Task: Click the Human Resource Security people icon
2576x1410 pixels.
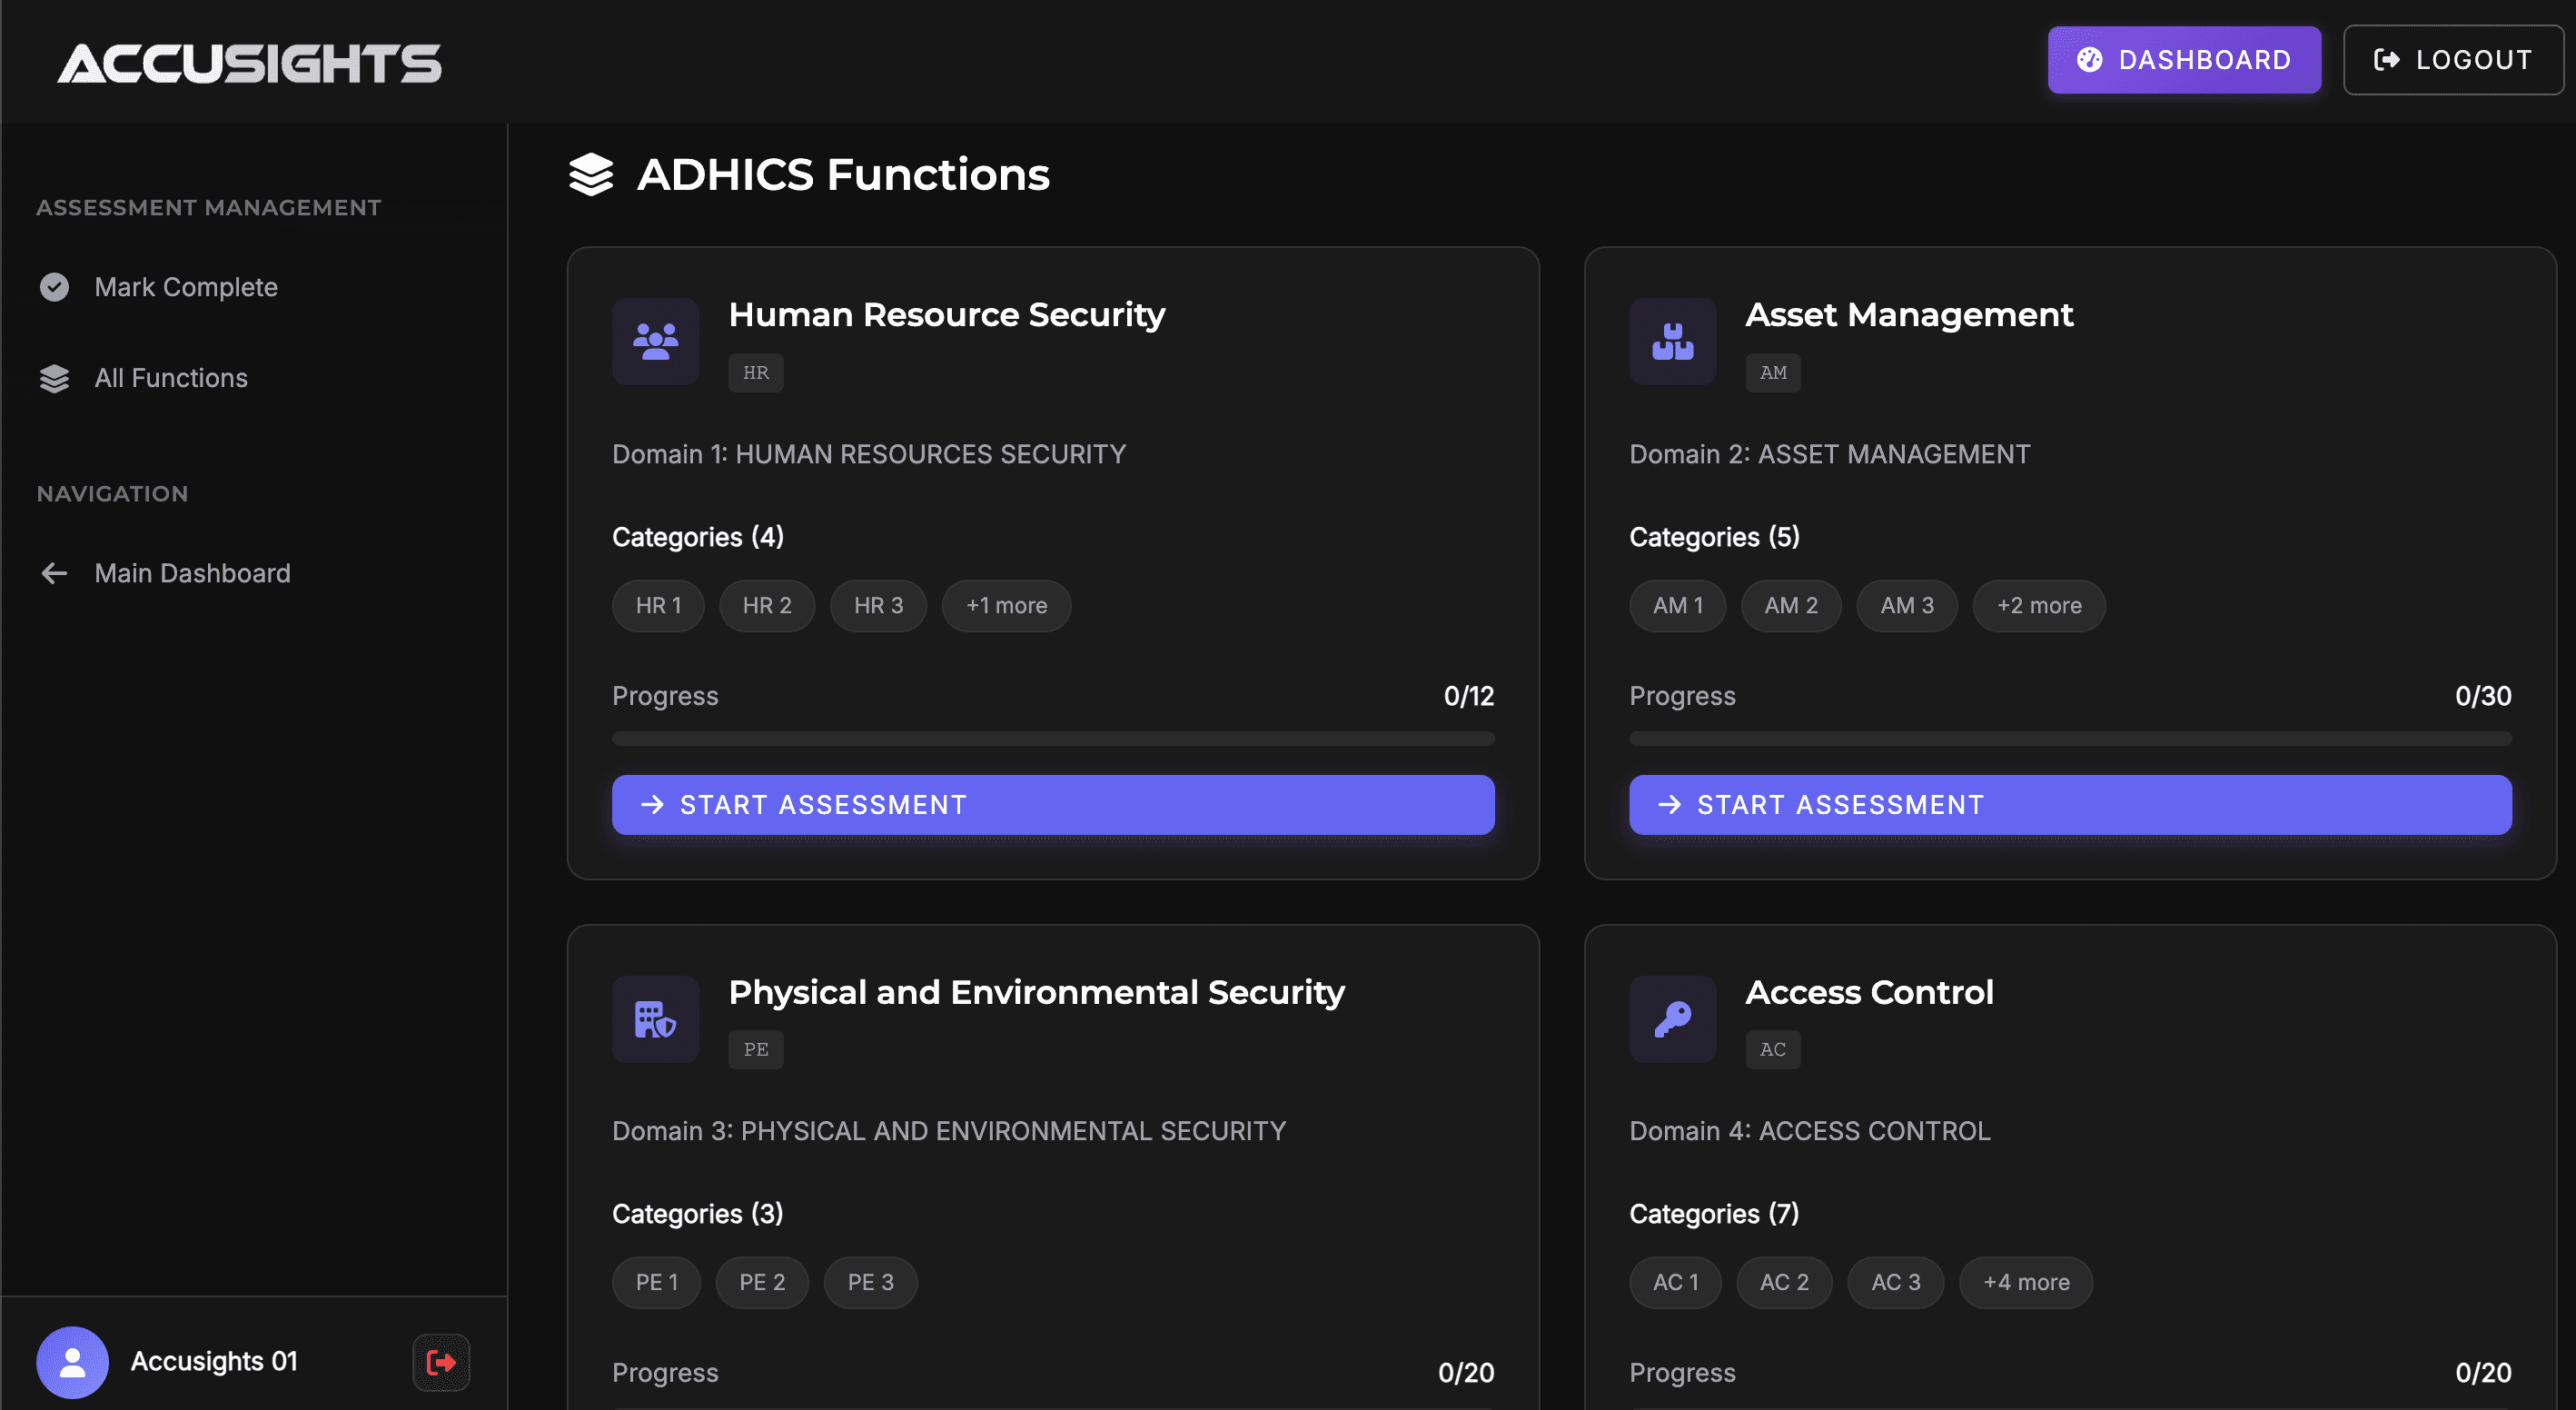Action: [654, 341]
